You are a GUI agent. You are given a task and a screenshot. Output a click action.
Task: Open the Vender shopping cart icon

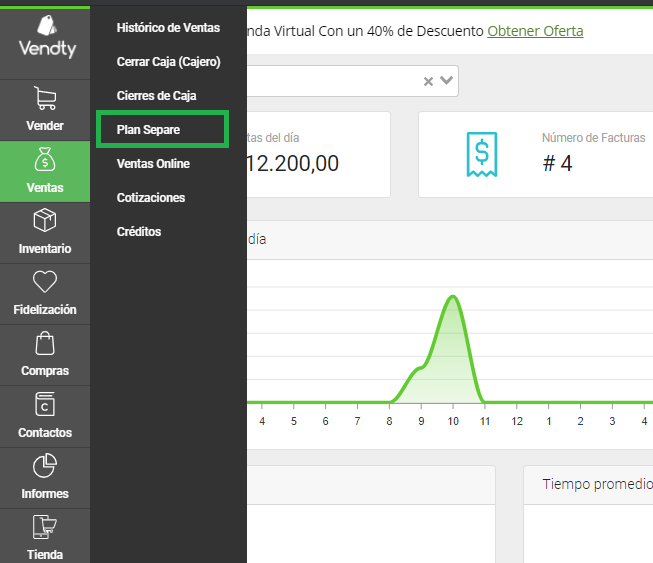tap(45, 98)
